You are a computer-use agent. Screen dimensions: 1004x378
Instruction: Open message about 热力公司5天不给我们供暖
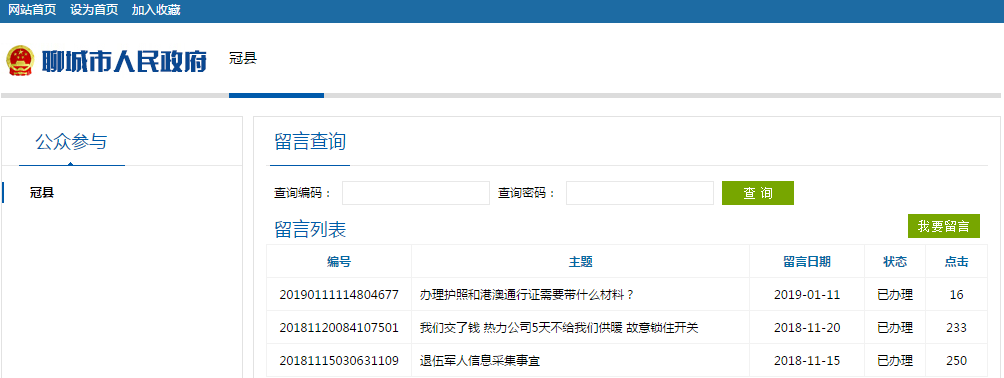tap(558, 328)
